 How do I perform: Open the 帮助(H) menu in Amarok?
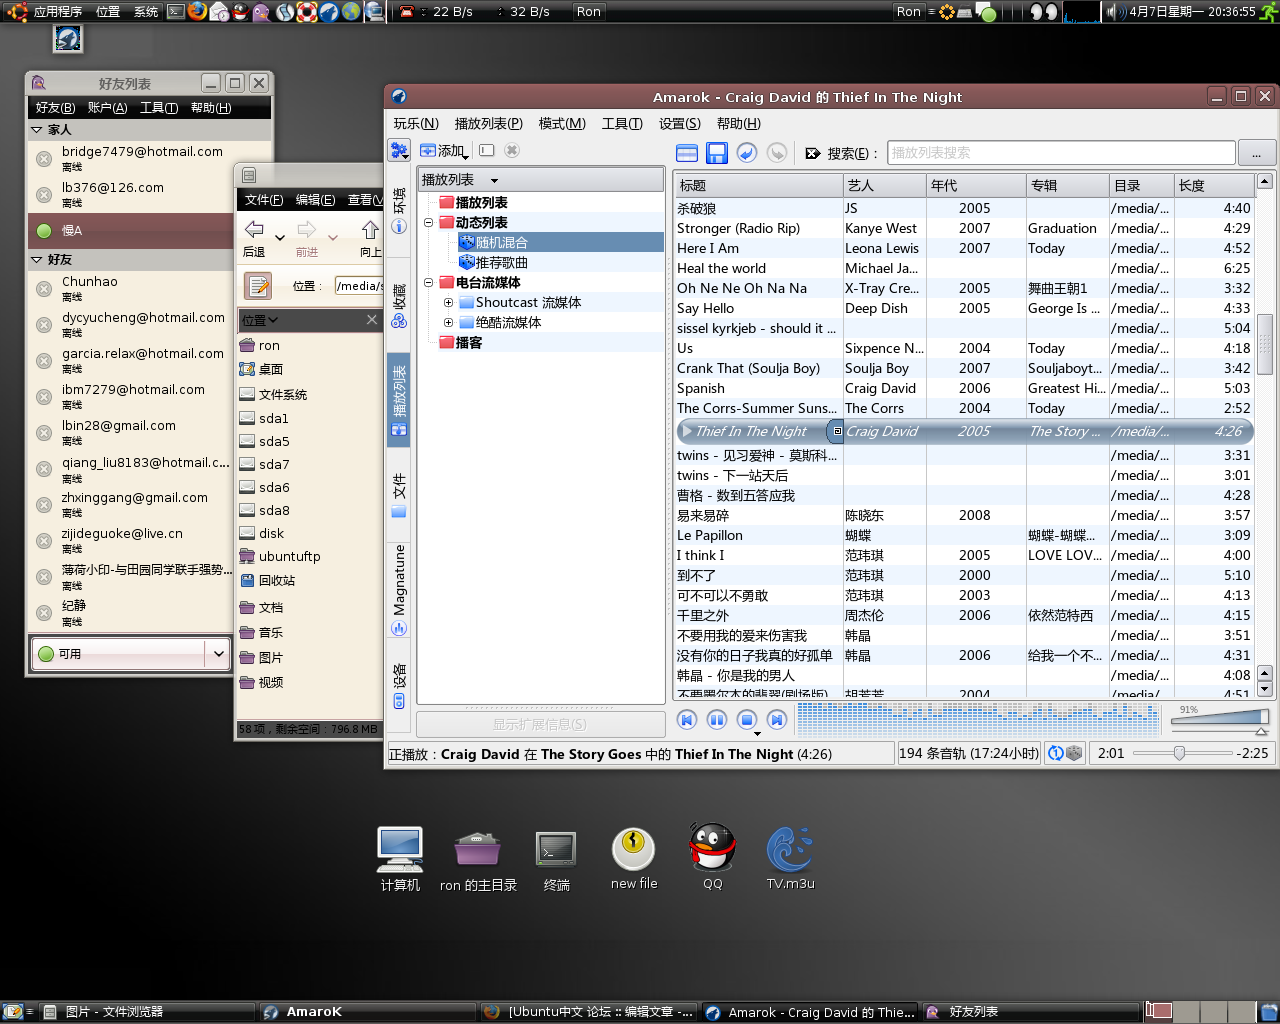coord(738,123)
